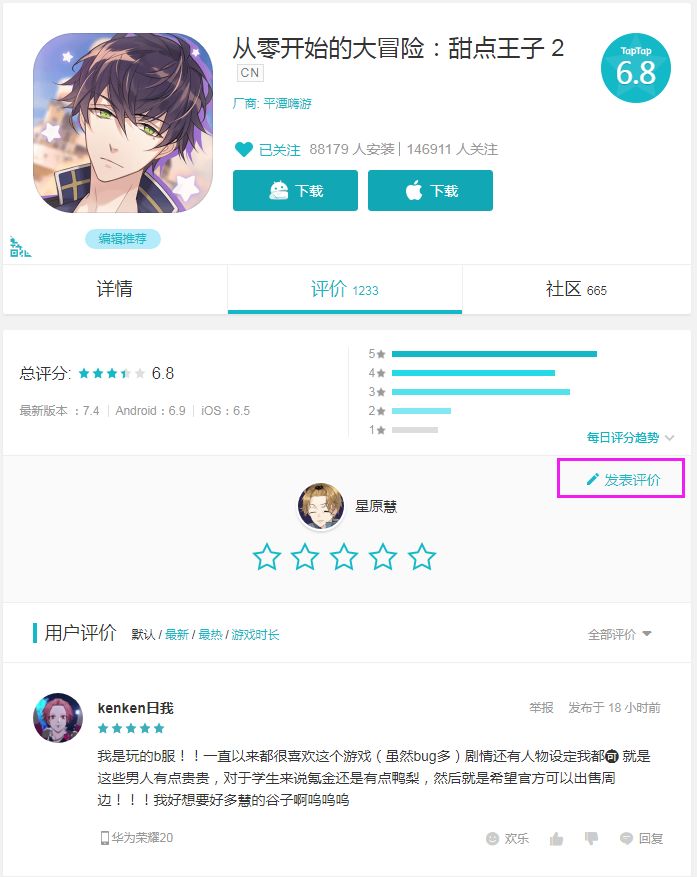
Task: Open the 全部评价 filter dropdown
Action: click(x=620, y=634)
